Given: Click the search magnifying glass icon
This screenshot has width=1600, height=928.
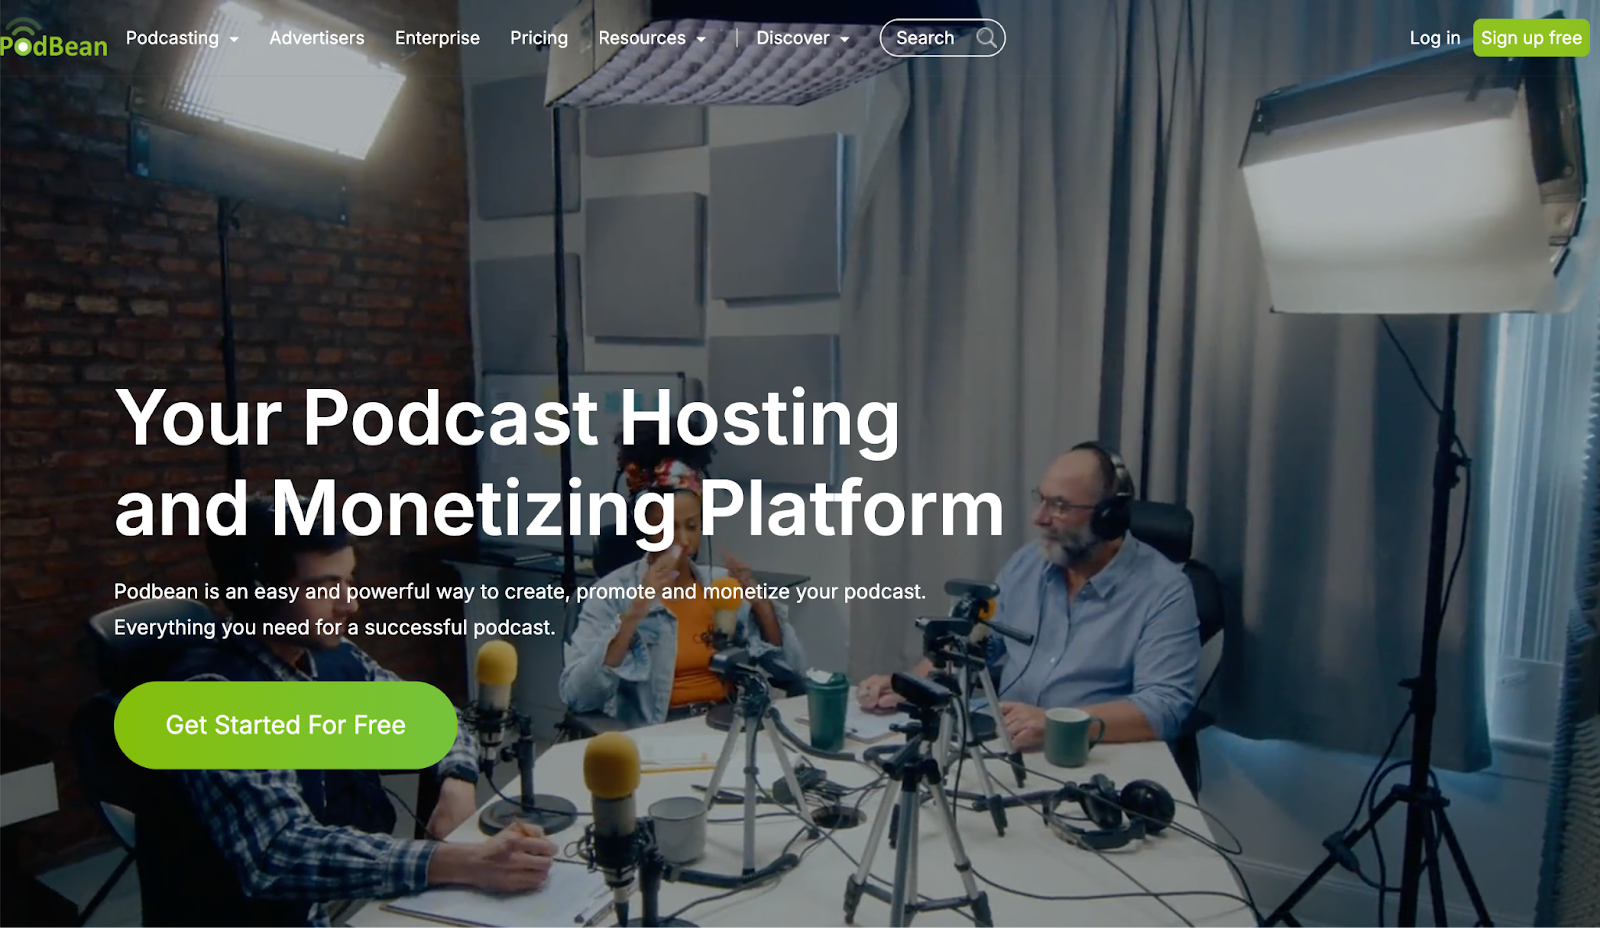Looking at the screenshot, I should (988, 37).
